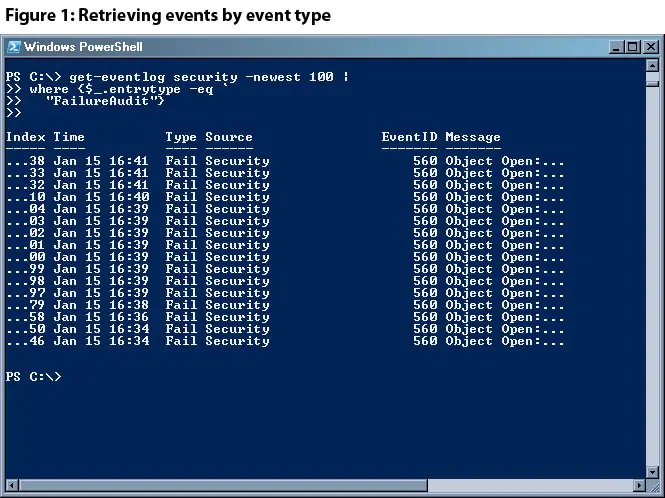Click the index '...00' entry
The height and width of the screenshot is (498, 665).
point(25,257)
